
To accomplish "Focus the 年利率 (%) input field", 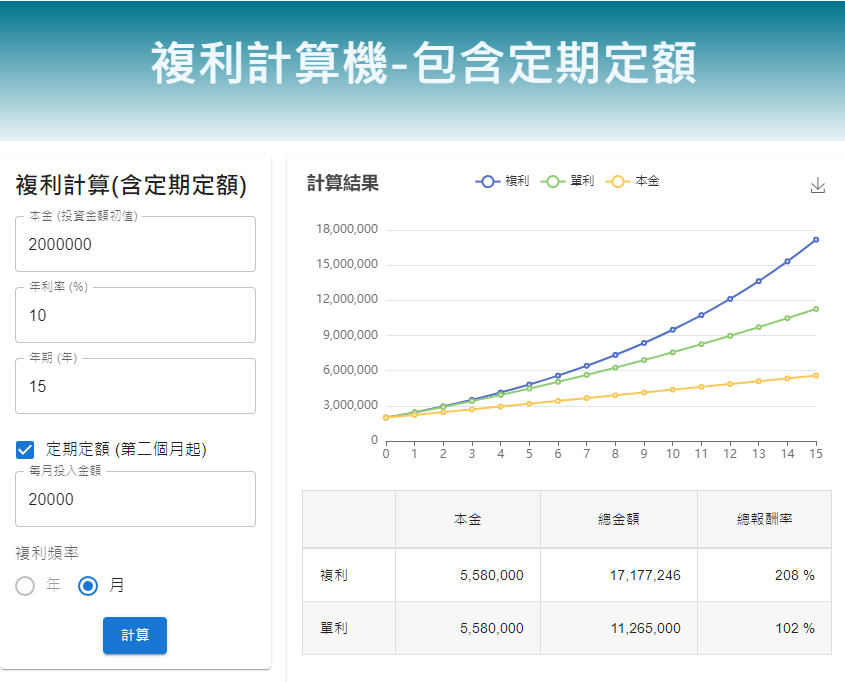I will [135, 316].
